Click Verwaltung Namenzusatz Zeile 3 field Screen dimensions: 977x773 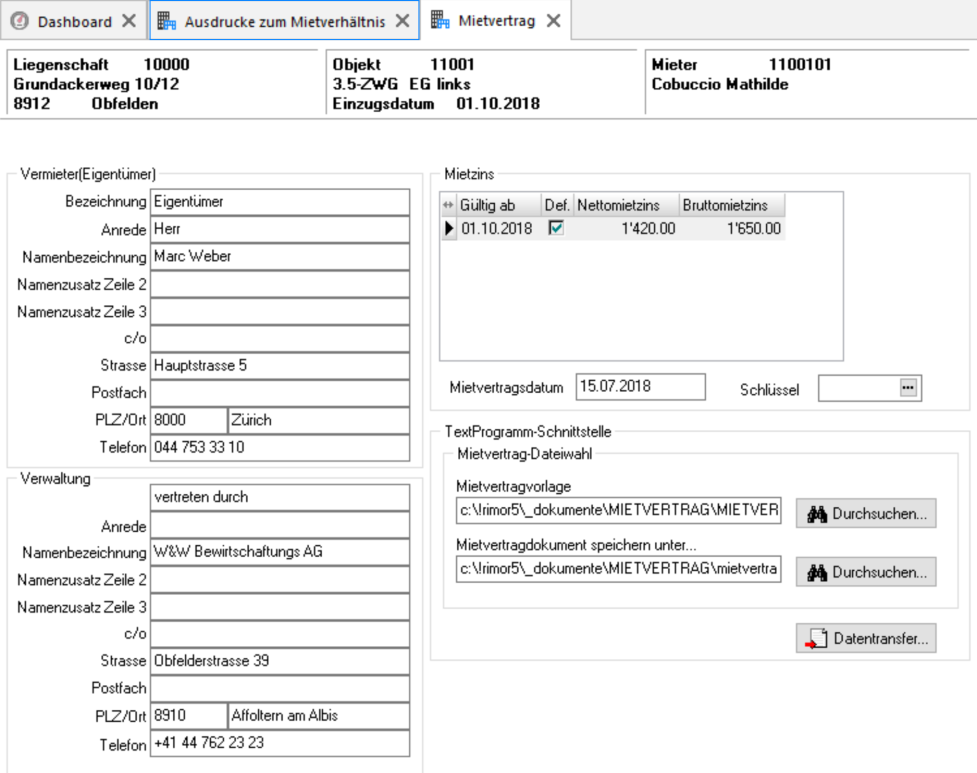pyautogui.click(x=280, y=607)
